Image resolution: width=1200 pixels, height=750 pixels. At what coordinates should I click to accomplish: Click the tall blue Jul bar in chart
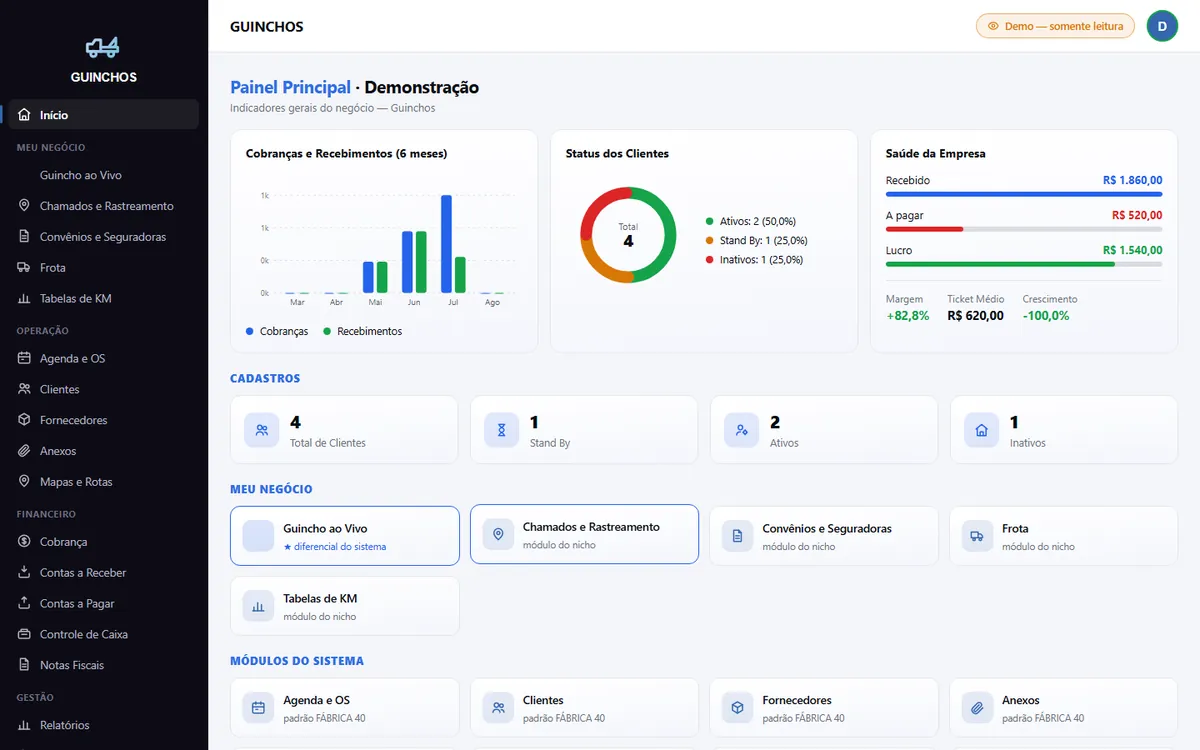(x=446, y=244)
